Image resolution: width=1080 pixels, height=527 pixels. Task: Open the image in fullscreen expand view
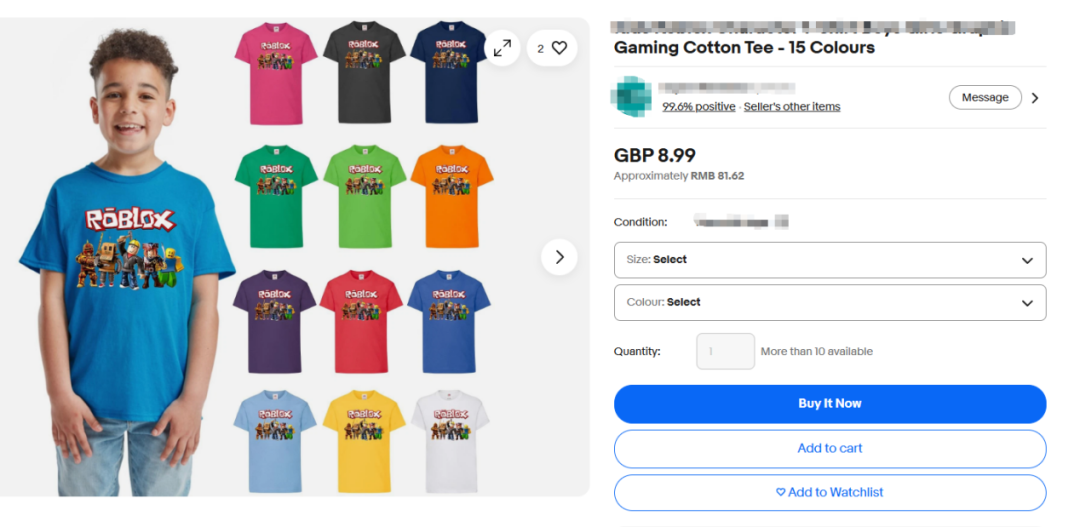[502, 48]
